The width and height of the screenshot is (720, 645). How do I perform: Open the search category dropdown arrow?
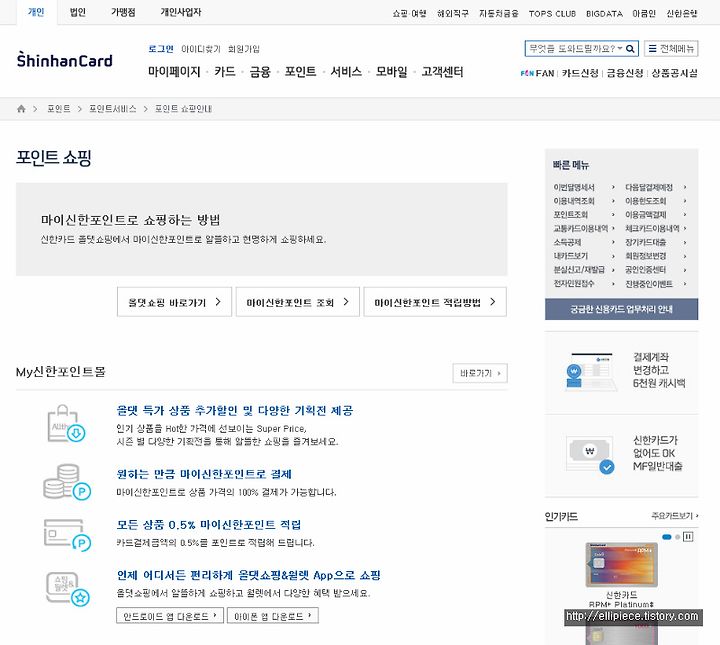[620, 48]
